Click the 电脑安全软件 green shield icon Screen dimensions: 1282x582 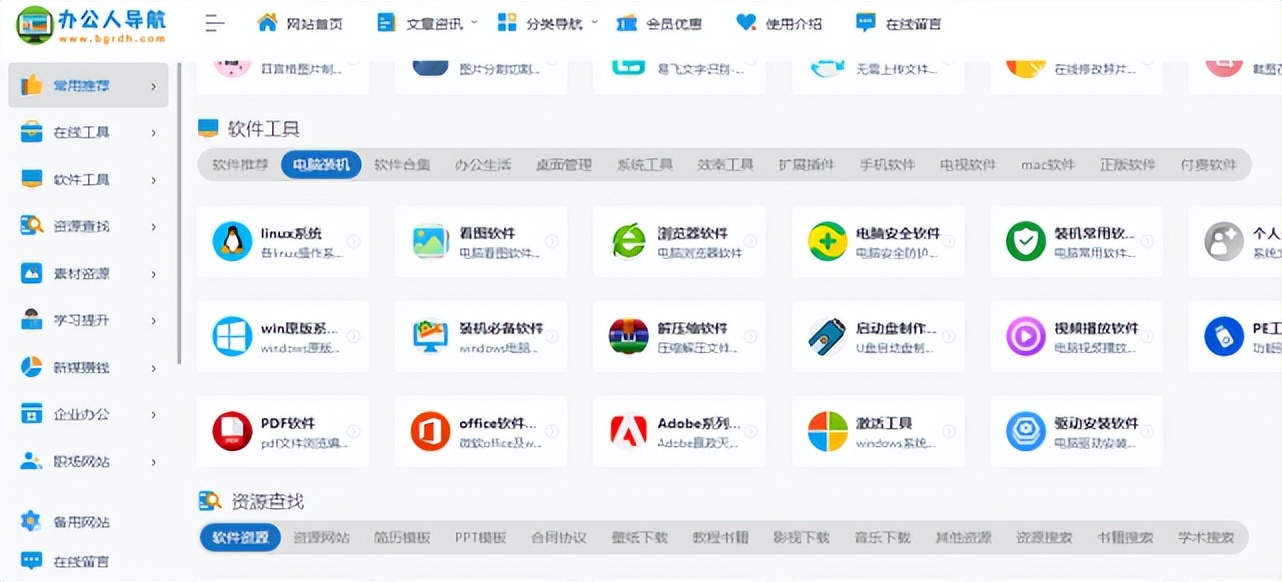[x=827, y=241]
